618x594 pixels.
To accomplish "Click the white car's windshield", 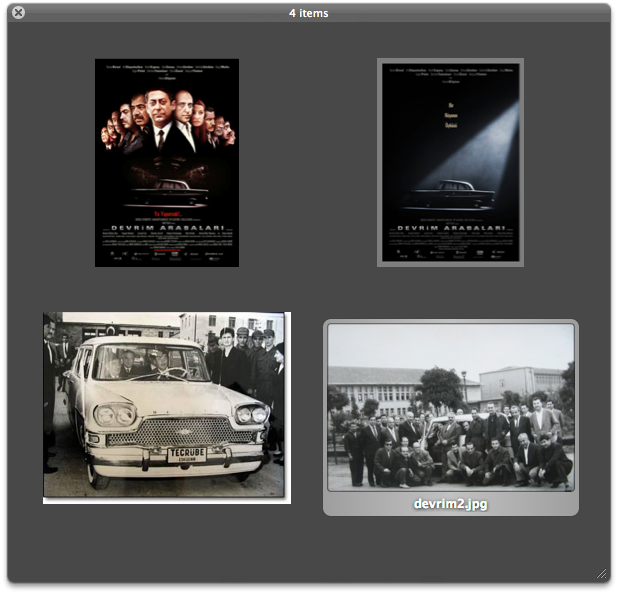I will tap(150, 362).
